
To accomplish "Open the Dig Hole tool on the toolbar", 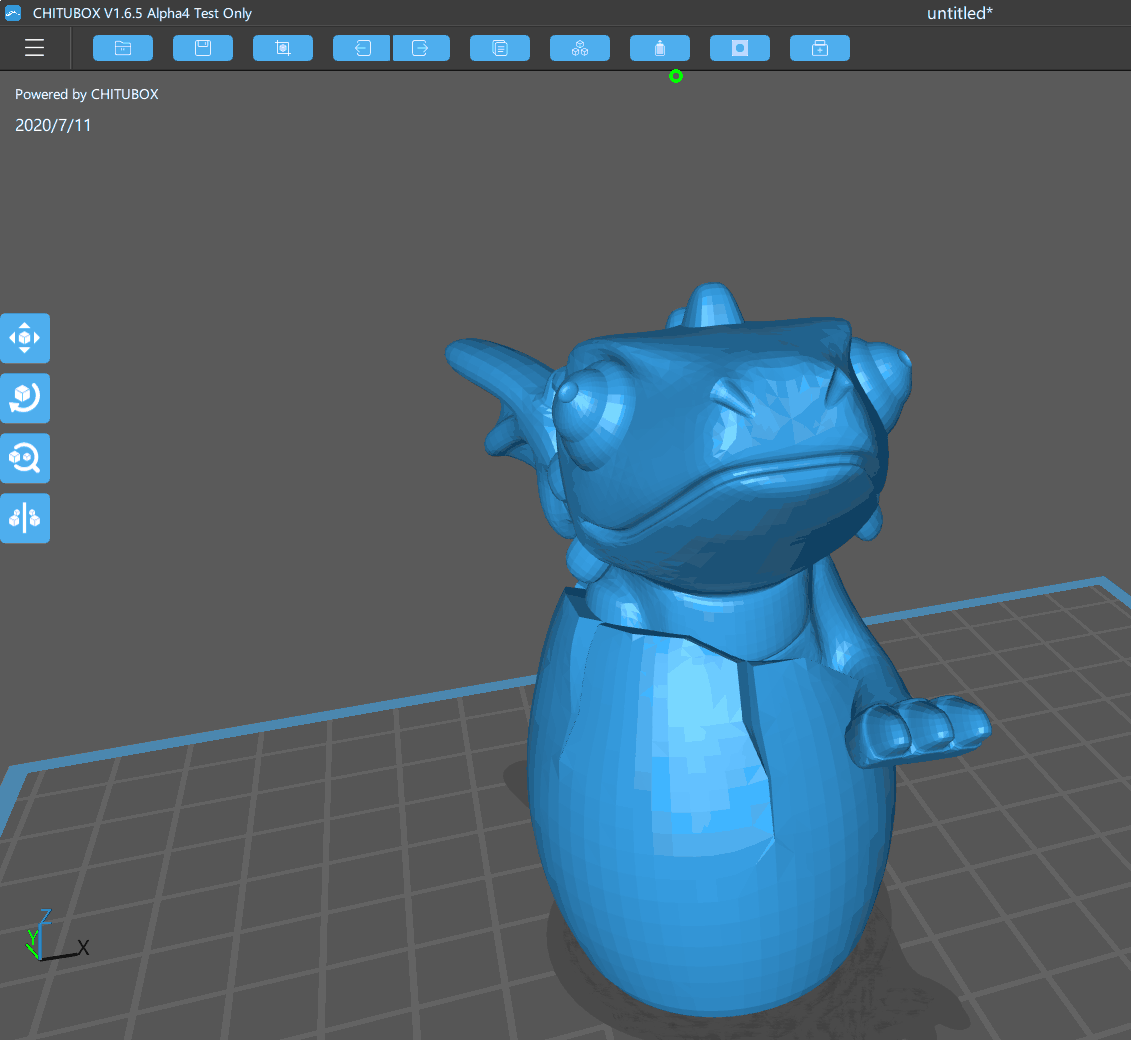I will point(740,47).
